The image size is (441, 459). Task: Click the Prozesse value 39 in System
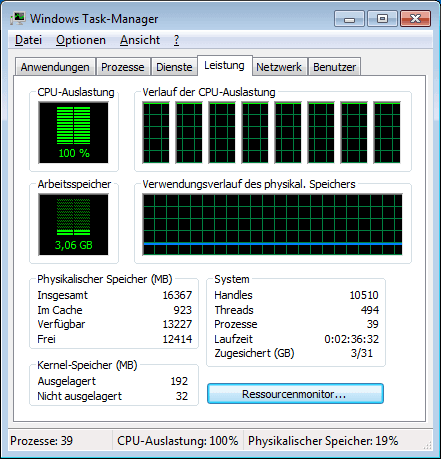tap(373, 324)
